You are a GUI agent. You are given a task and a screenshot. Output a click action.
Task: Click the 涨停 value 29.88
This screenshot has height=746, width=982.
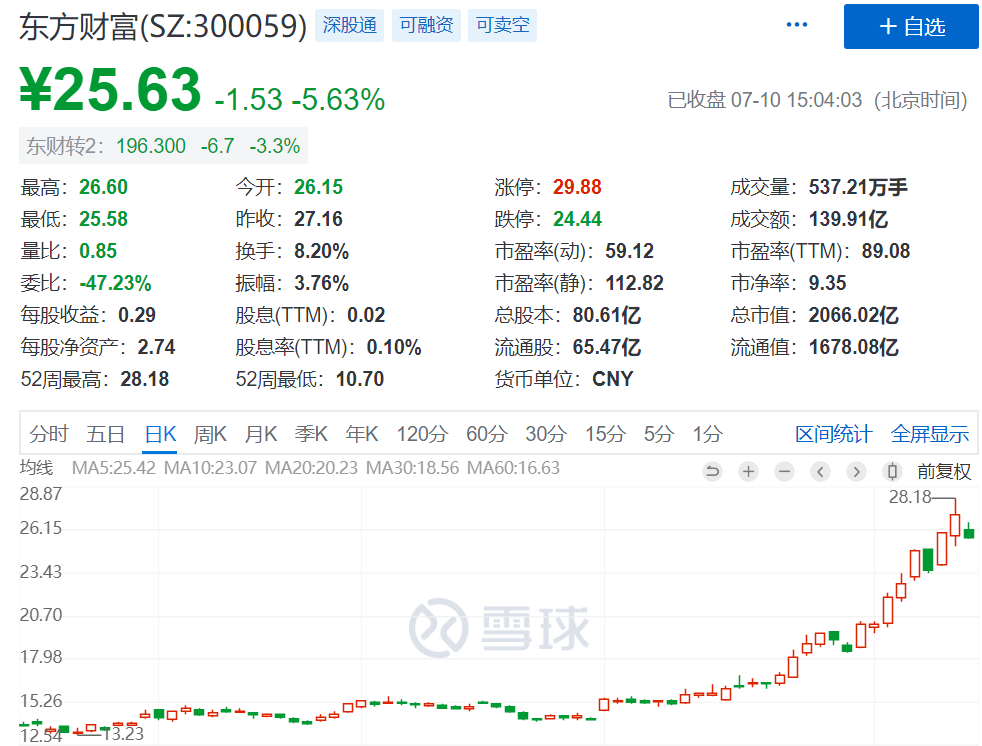(577, 187)
